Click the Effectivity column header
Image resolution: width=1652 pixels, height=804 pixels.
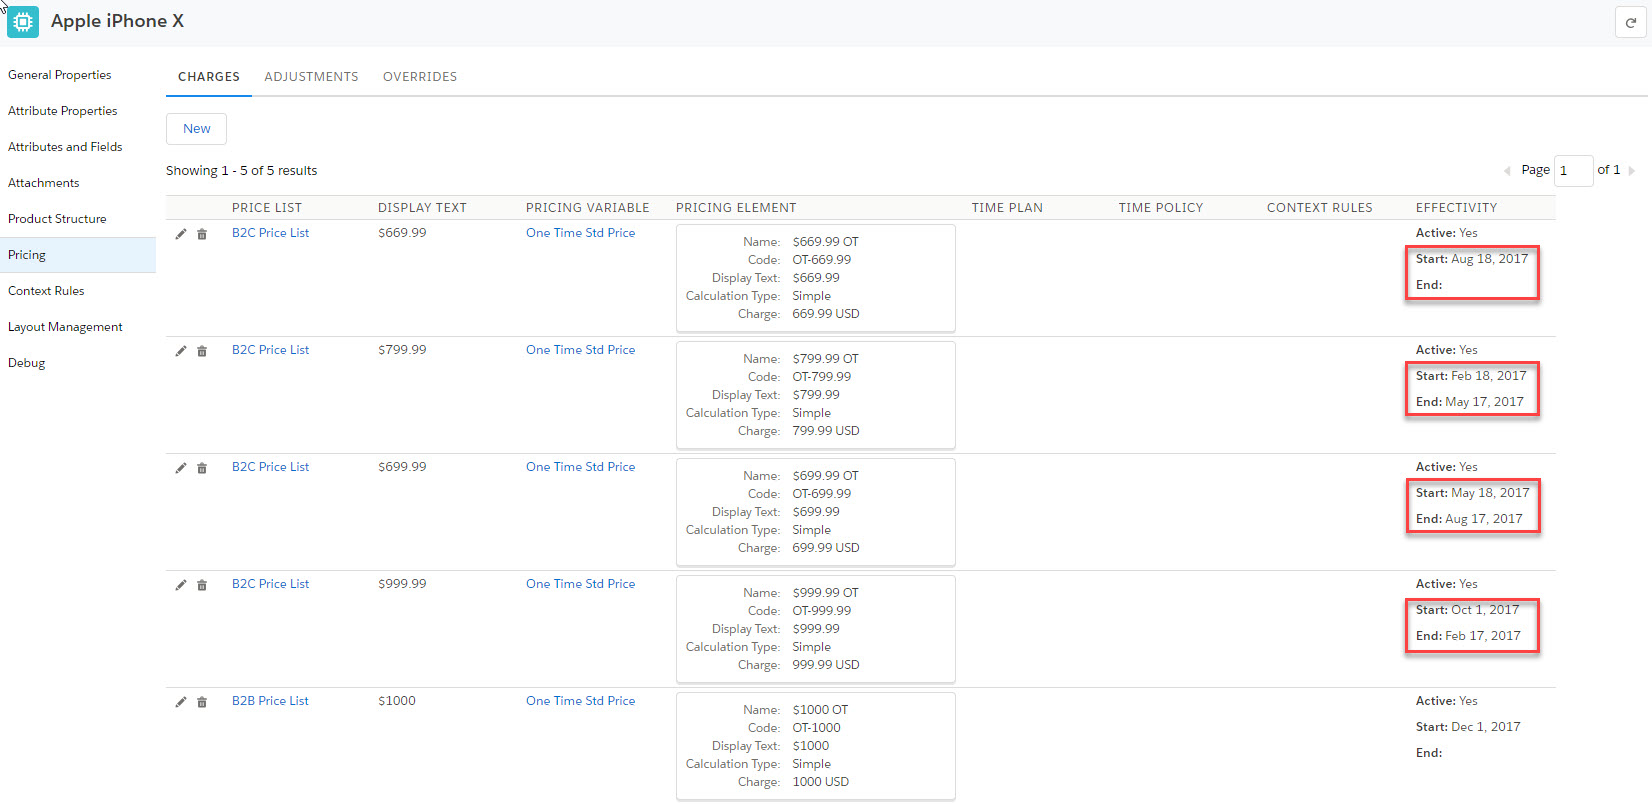point(1456,208)
